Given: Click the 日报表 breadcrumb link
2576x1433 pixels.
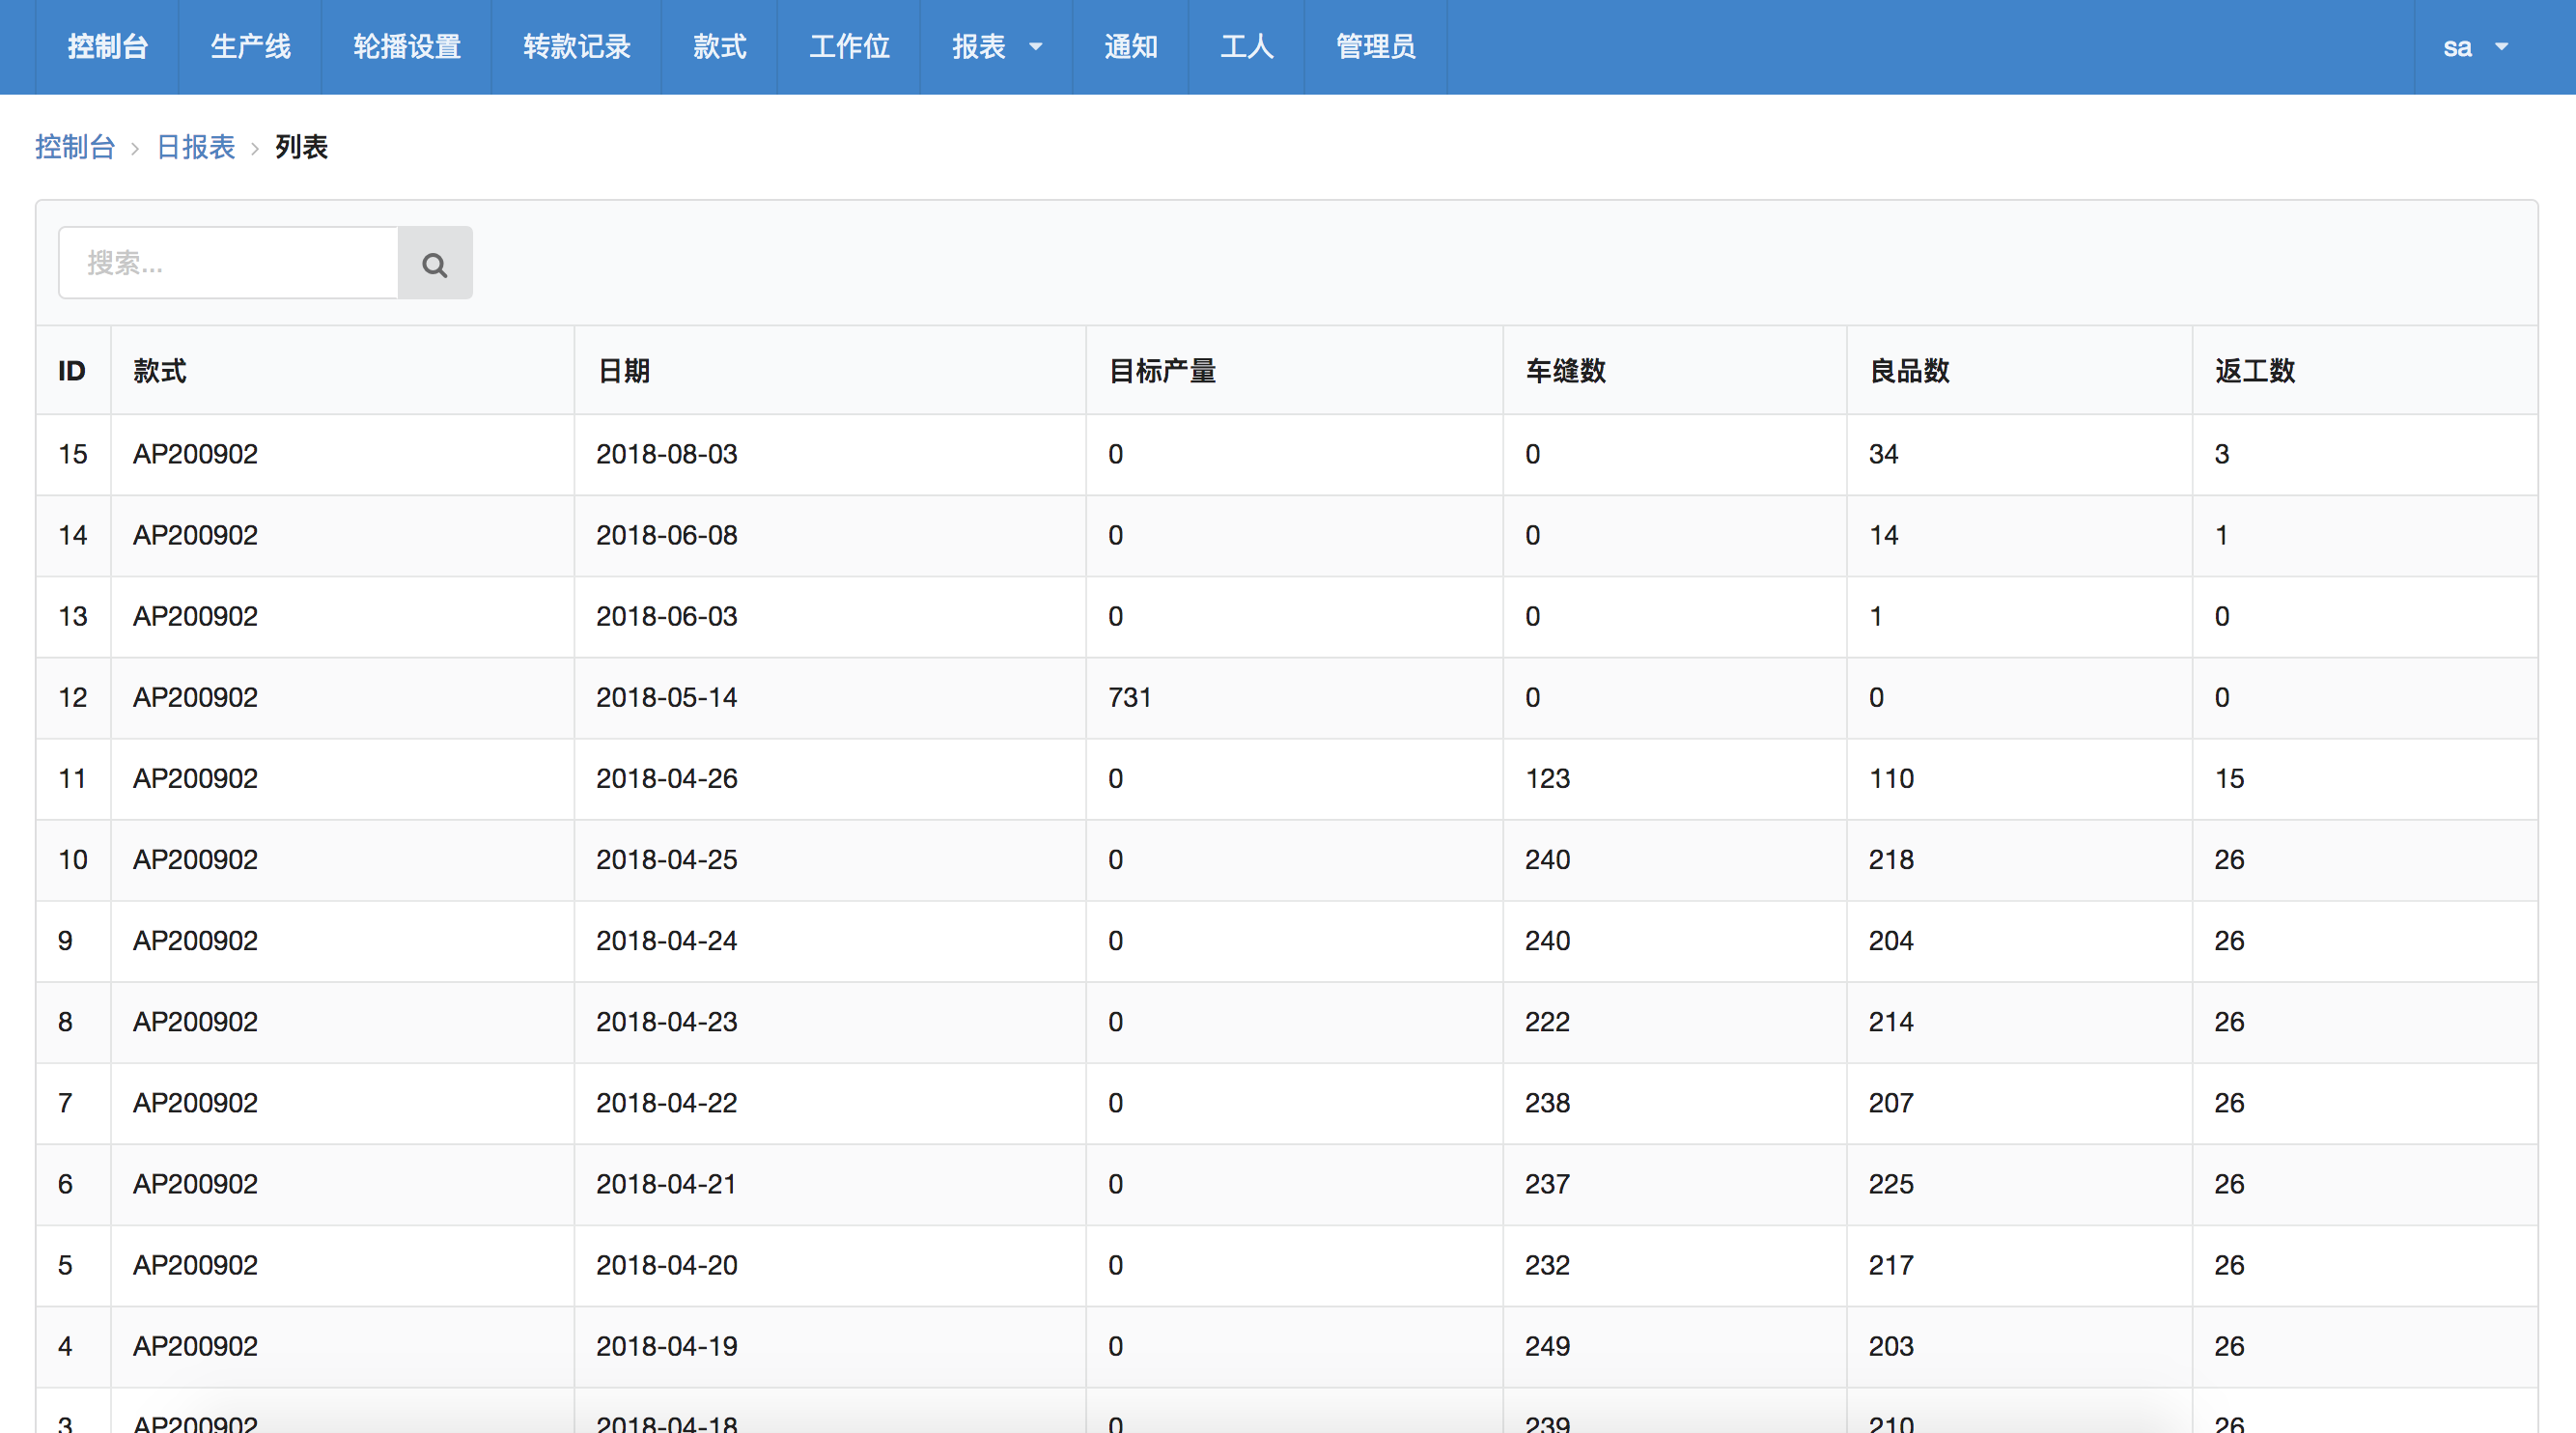Looking at the screenshot, I should coord(196,147).
